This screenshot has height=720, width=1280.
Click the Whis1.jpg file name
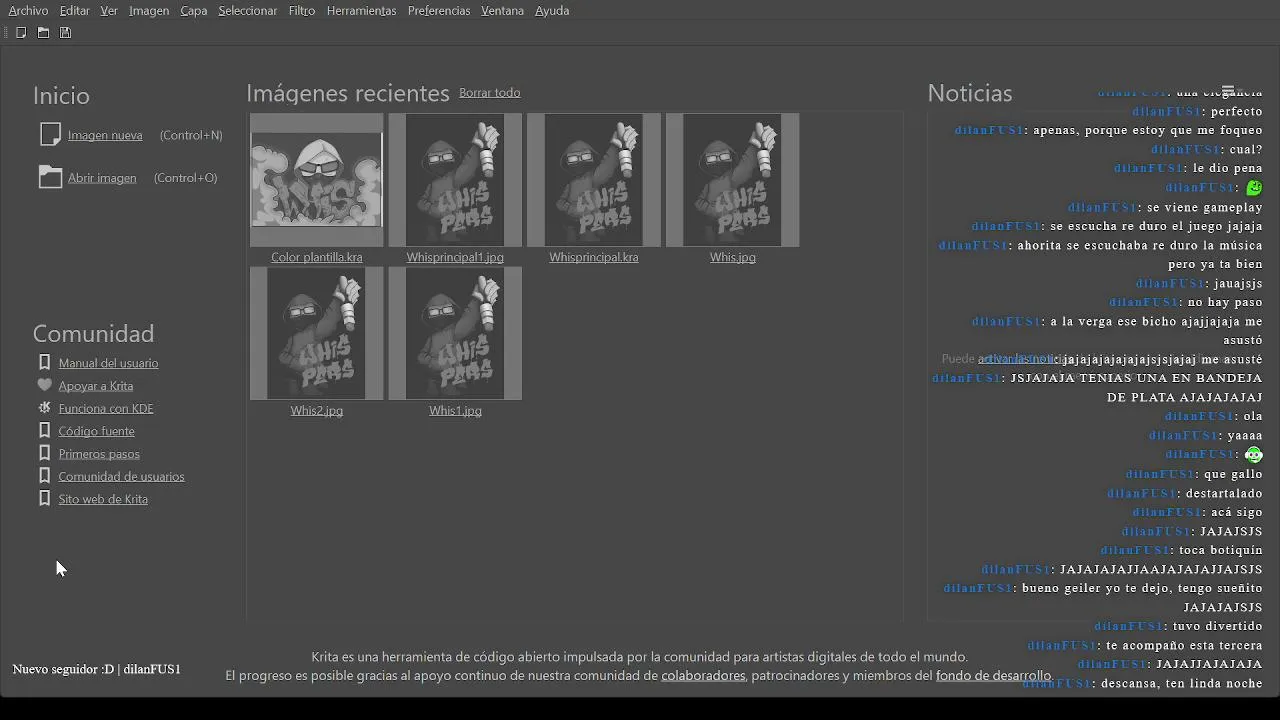(x=455, y=411)
